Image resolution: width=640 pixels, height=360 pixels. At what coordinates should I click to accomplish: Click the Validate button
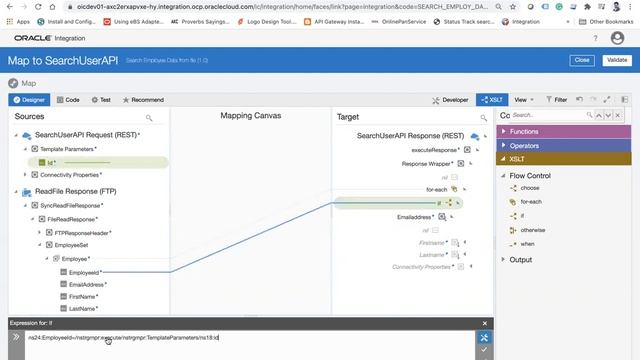point(617,60)
